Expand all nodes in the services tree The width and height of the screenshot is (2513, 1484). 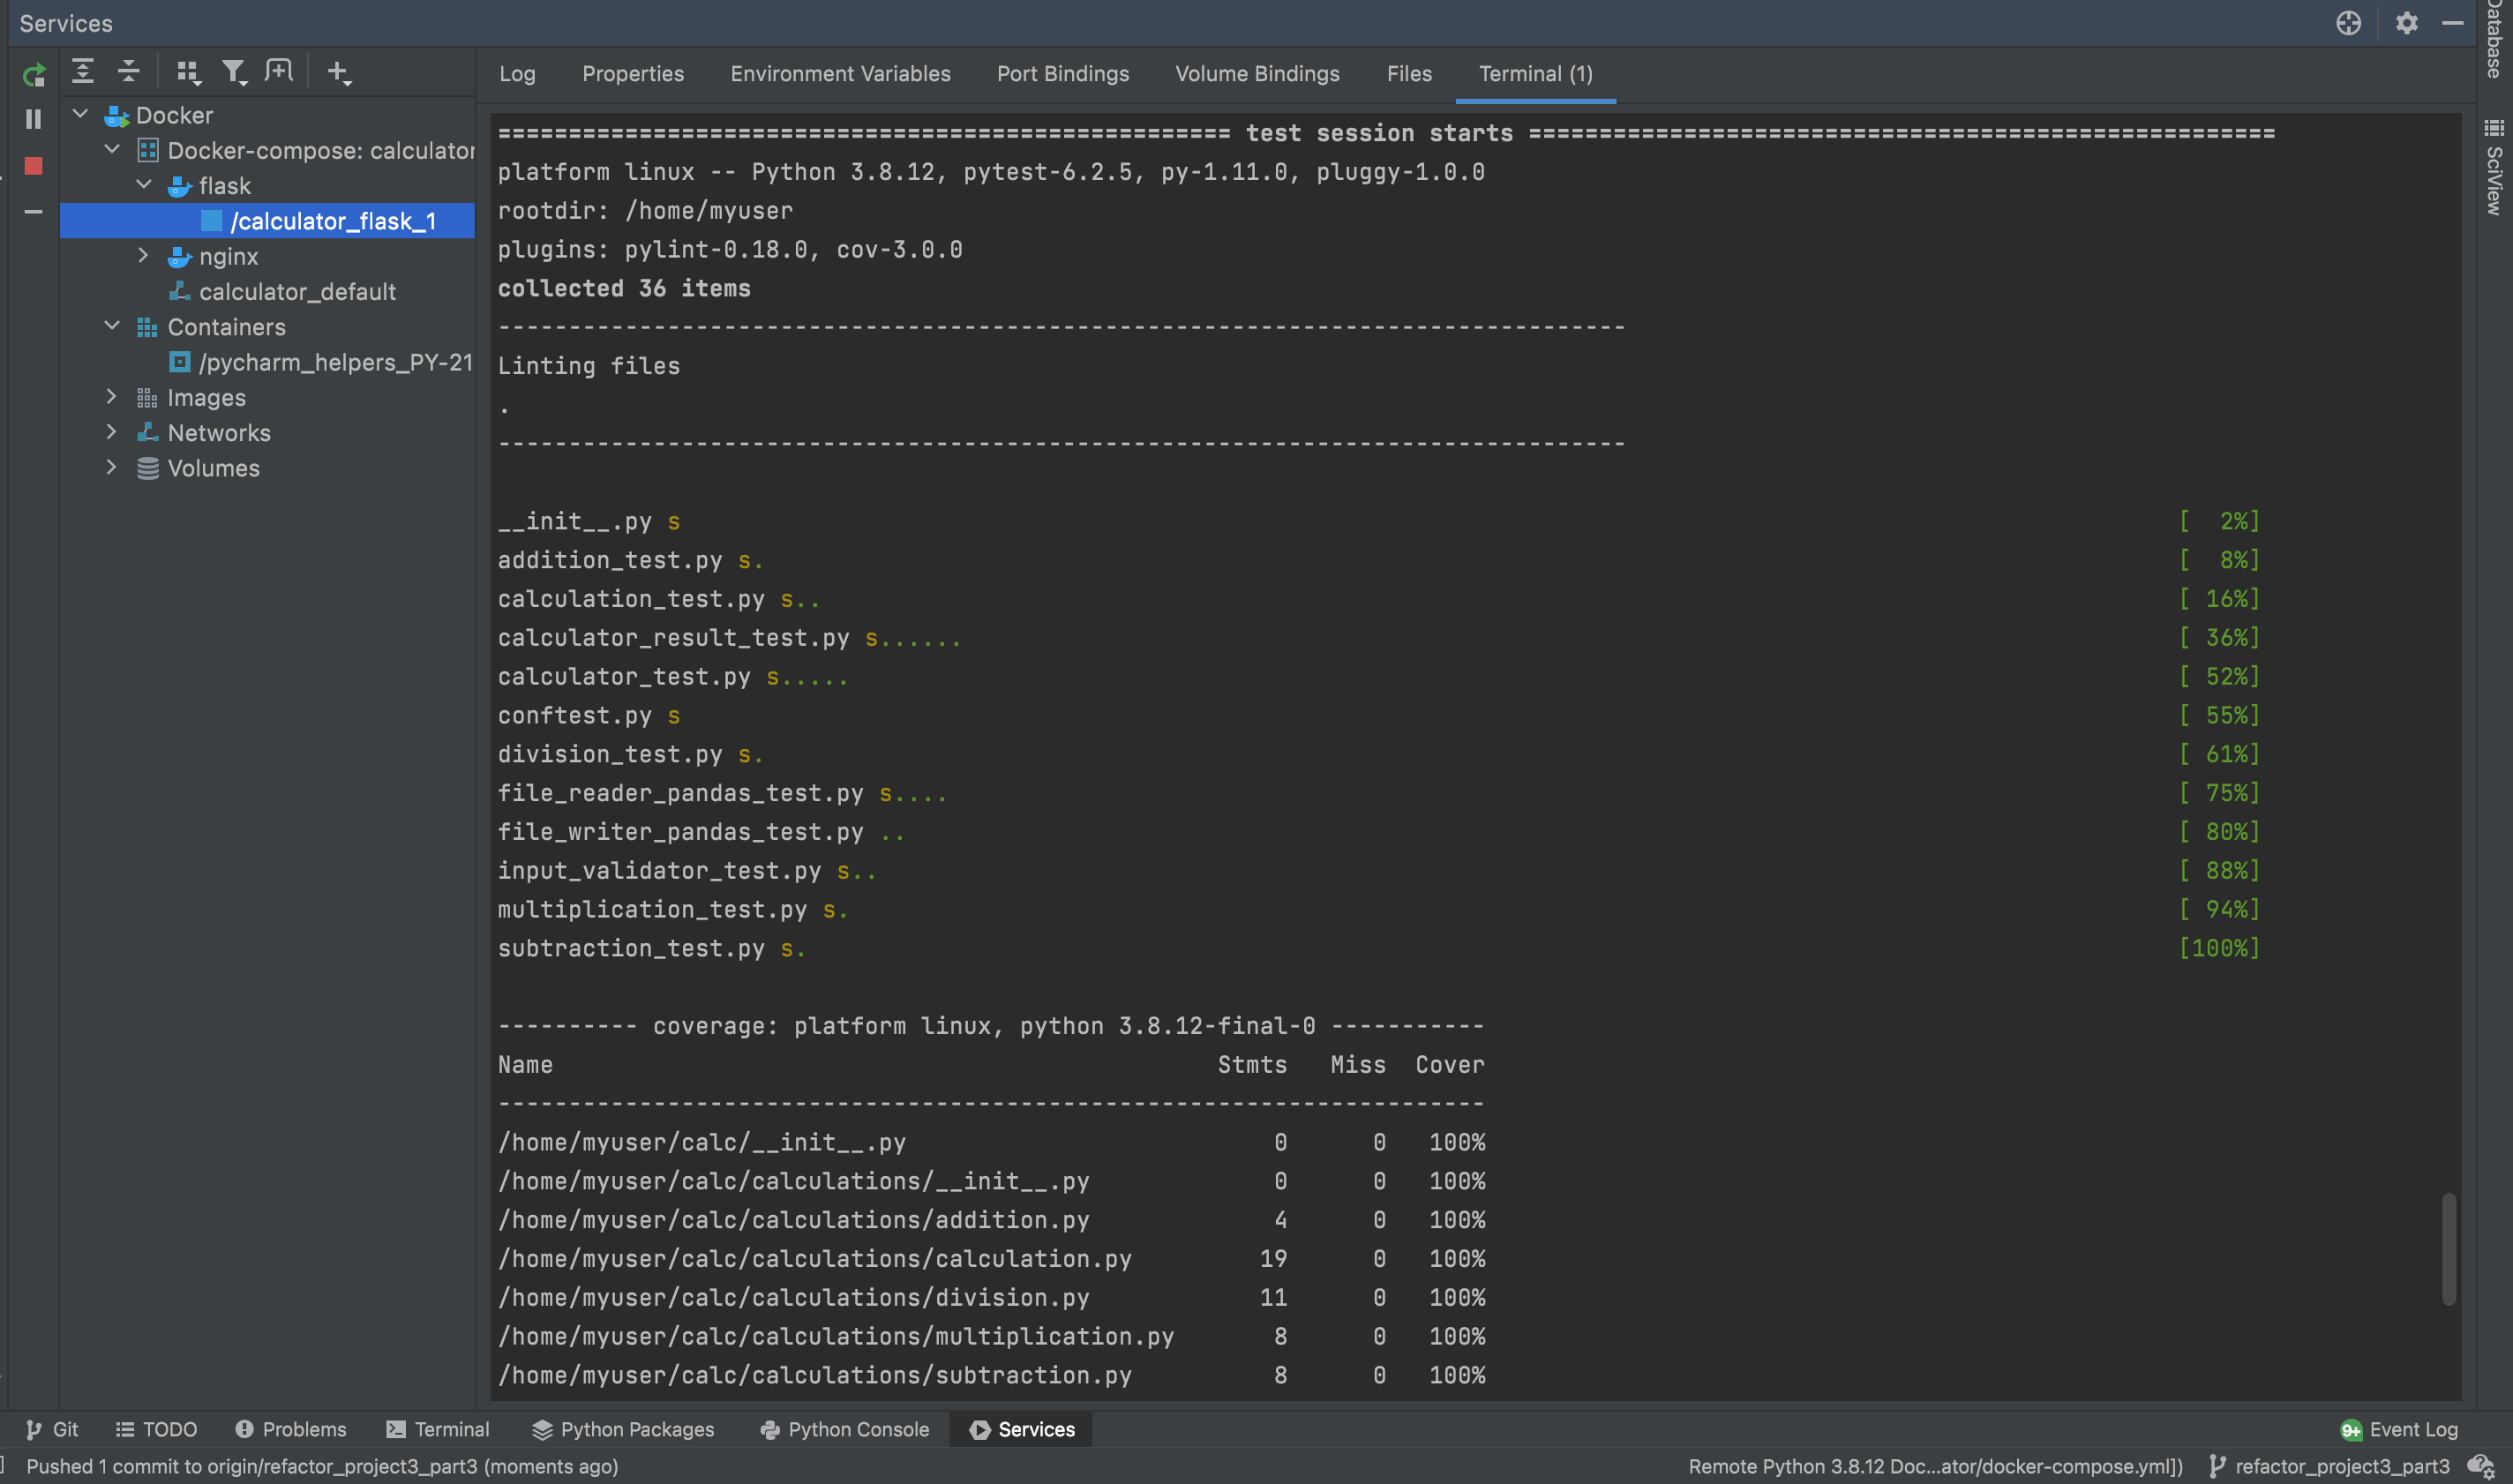click(83, 71)
